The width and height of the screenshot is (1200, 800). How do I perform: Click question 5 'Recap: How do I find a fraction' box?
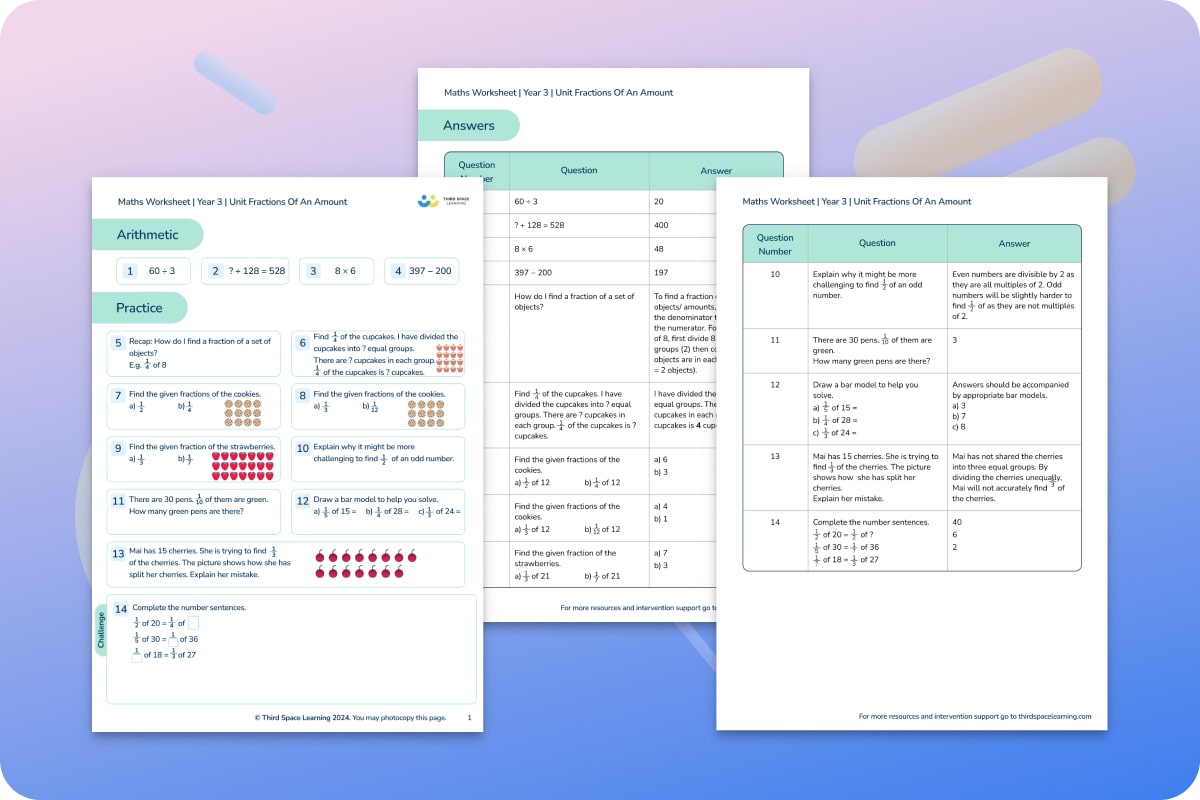(x=192, y=353)
